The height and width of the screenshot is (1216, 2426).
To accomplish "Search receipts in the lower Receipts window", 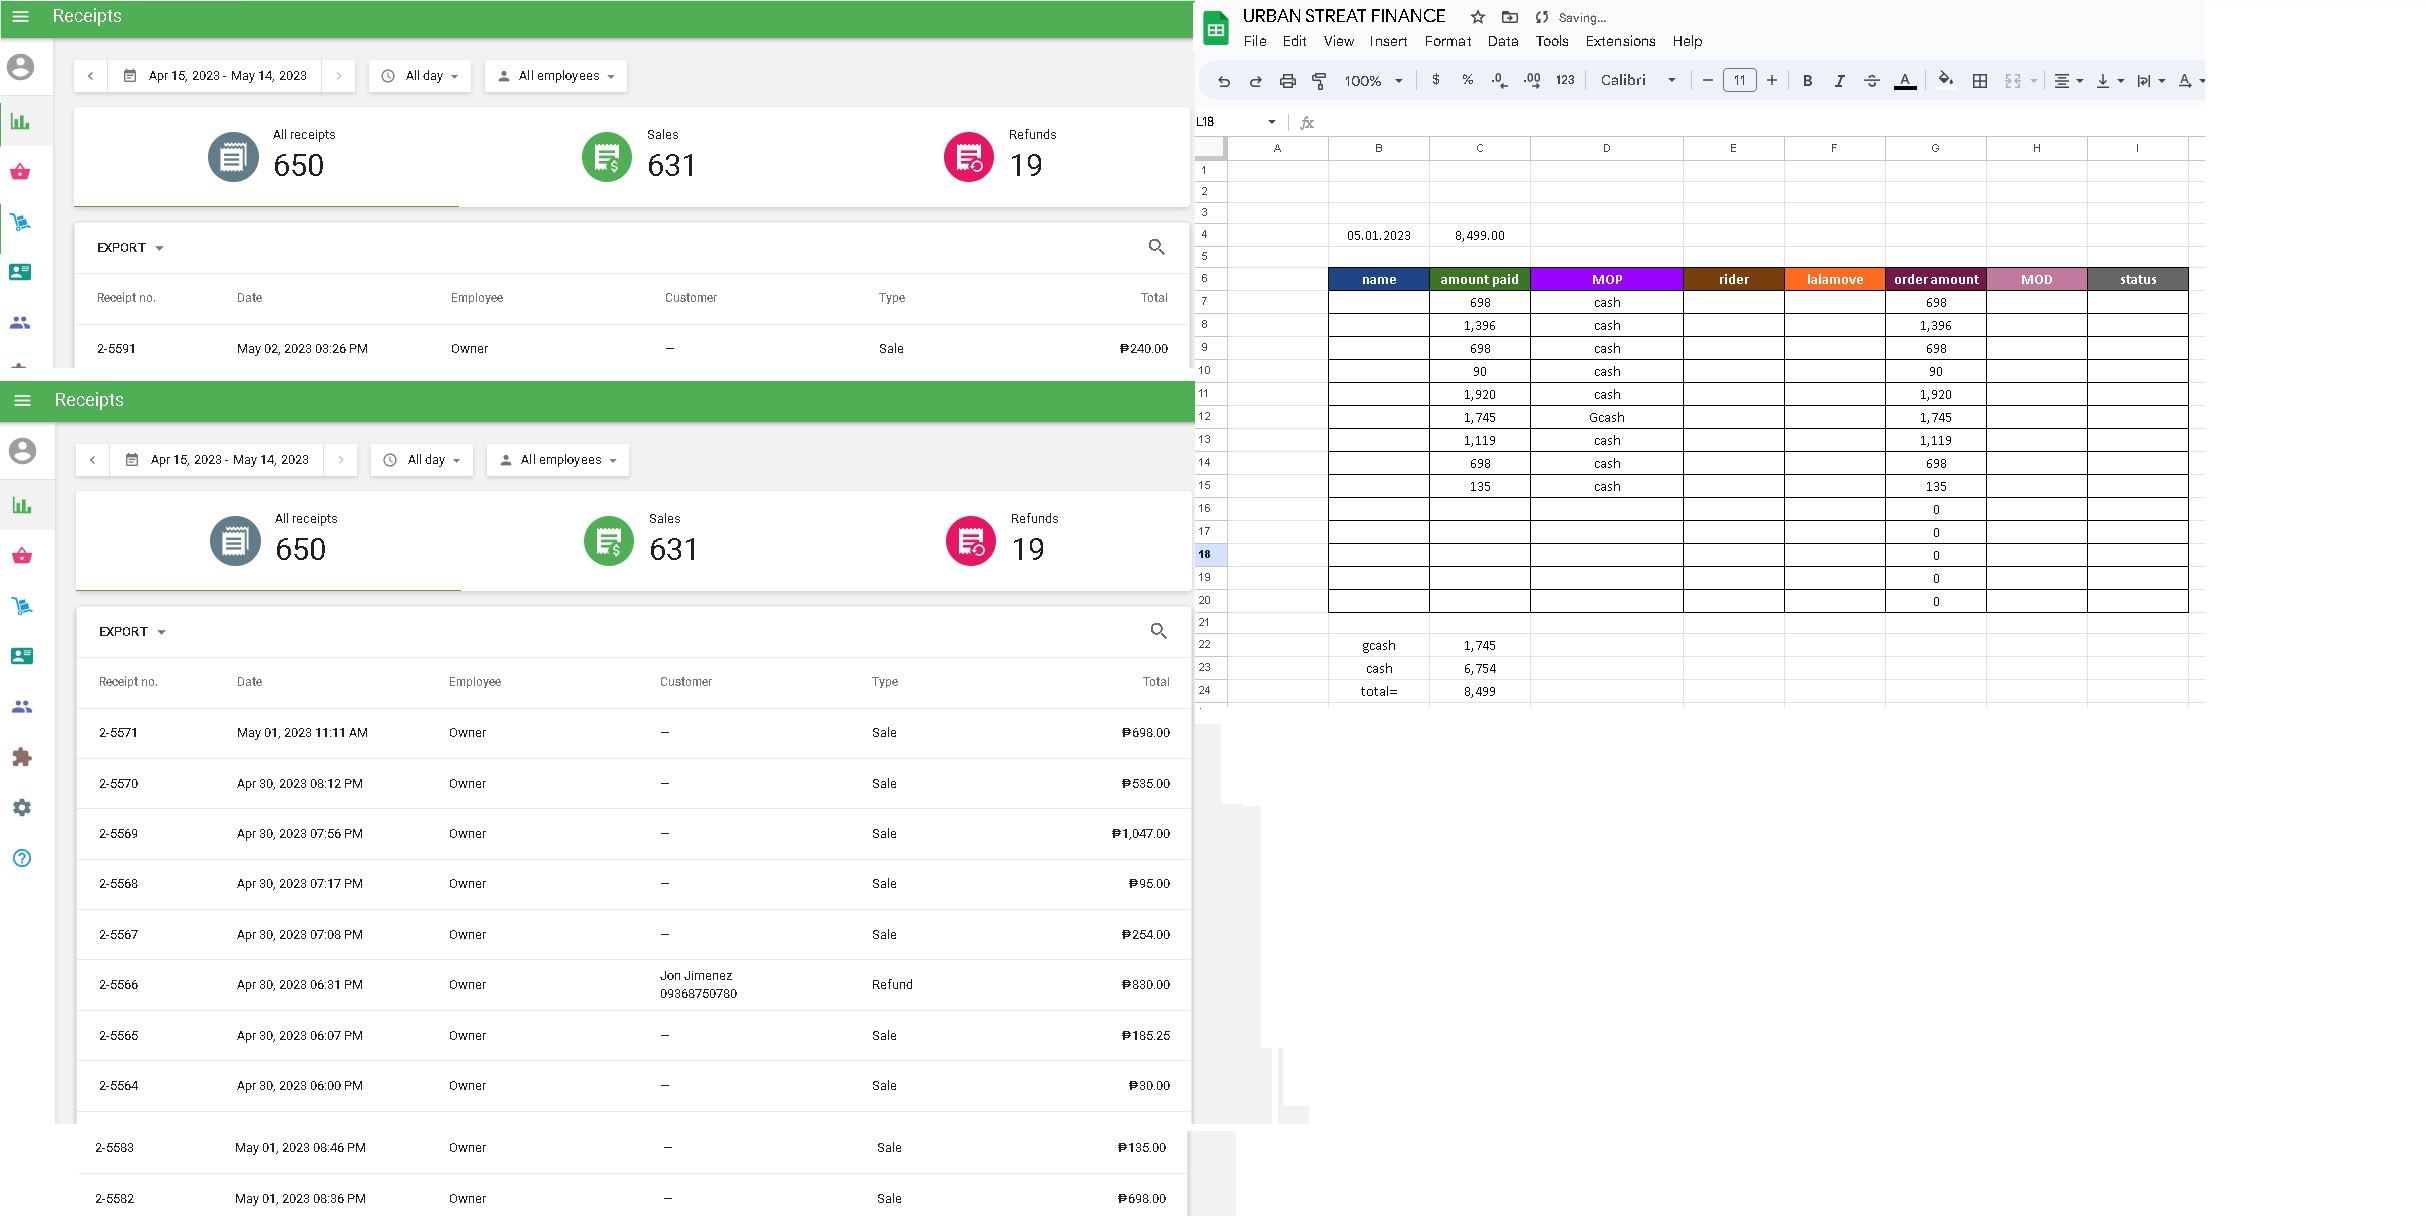I will click(x=1158, y=631).
